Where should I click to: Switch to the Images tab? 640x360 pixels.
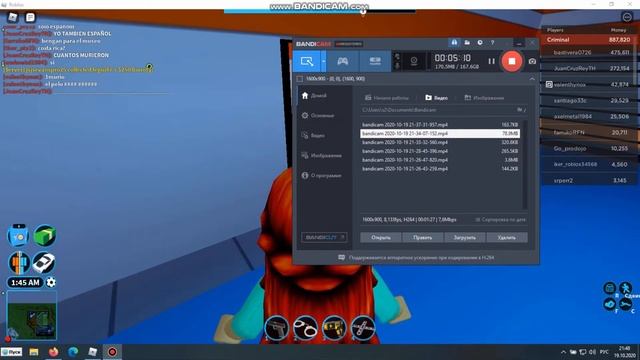click(x=484, y=98)
